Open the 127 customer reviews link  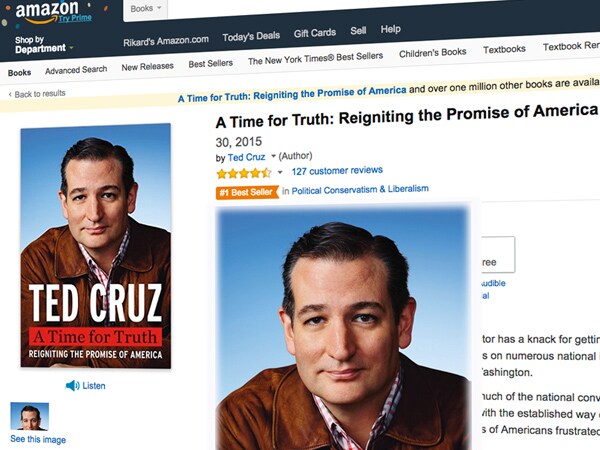click(x=337, y=171)
